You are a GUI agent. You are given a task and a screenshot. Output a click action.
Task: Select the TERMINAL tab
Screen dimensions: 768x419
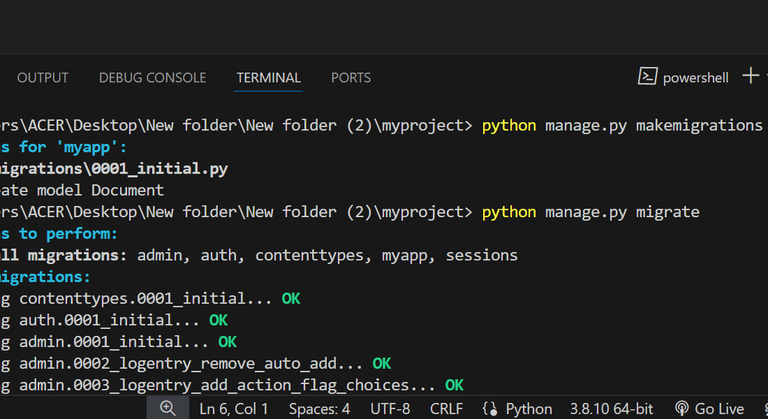[x=268, y=78]
